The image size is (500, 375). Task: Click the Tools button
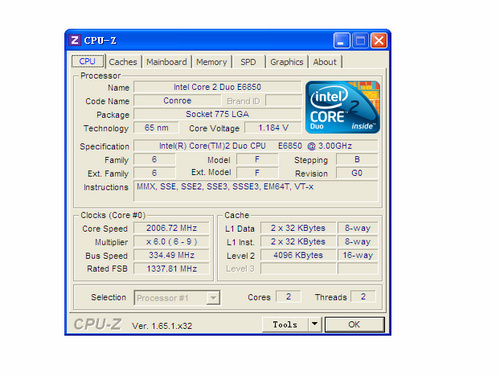click(x=285, y=324)
